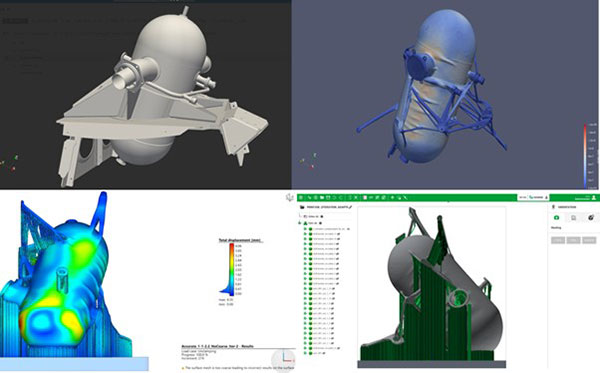Image resolution: width=600 pixels, height=373 pixels.
Task: Toggle visibility of the last tree item
Action: pos(324,353)
